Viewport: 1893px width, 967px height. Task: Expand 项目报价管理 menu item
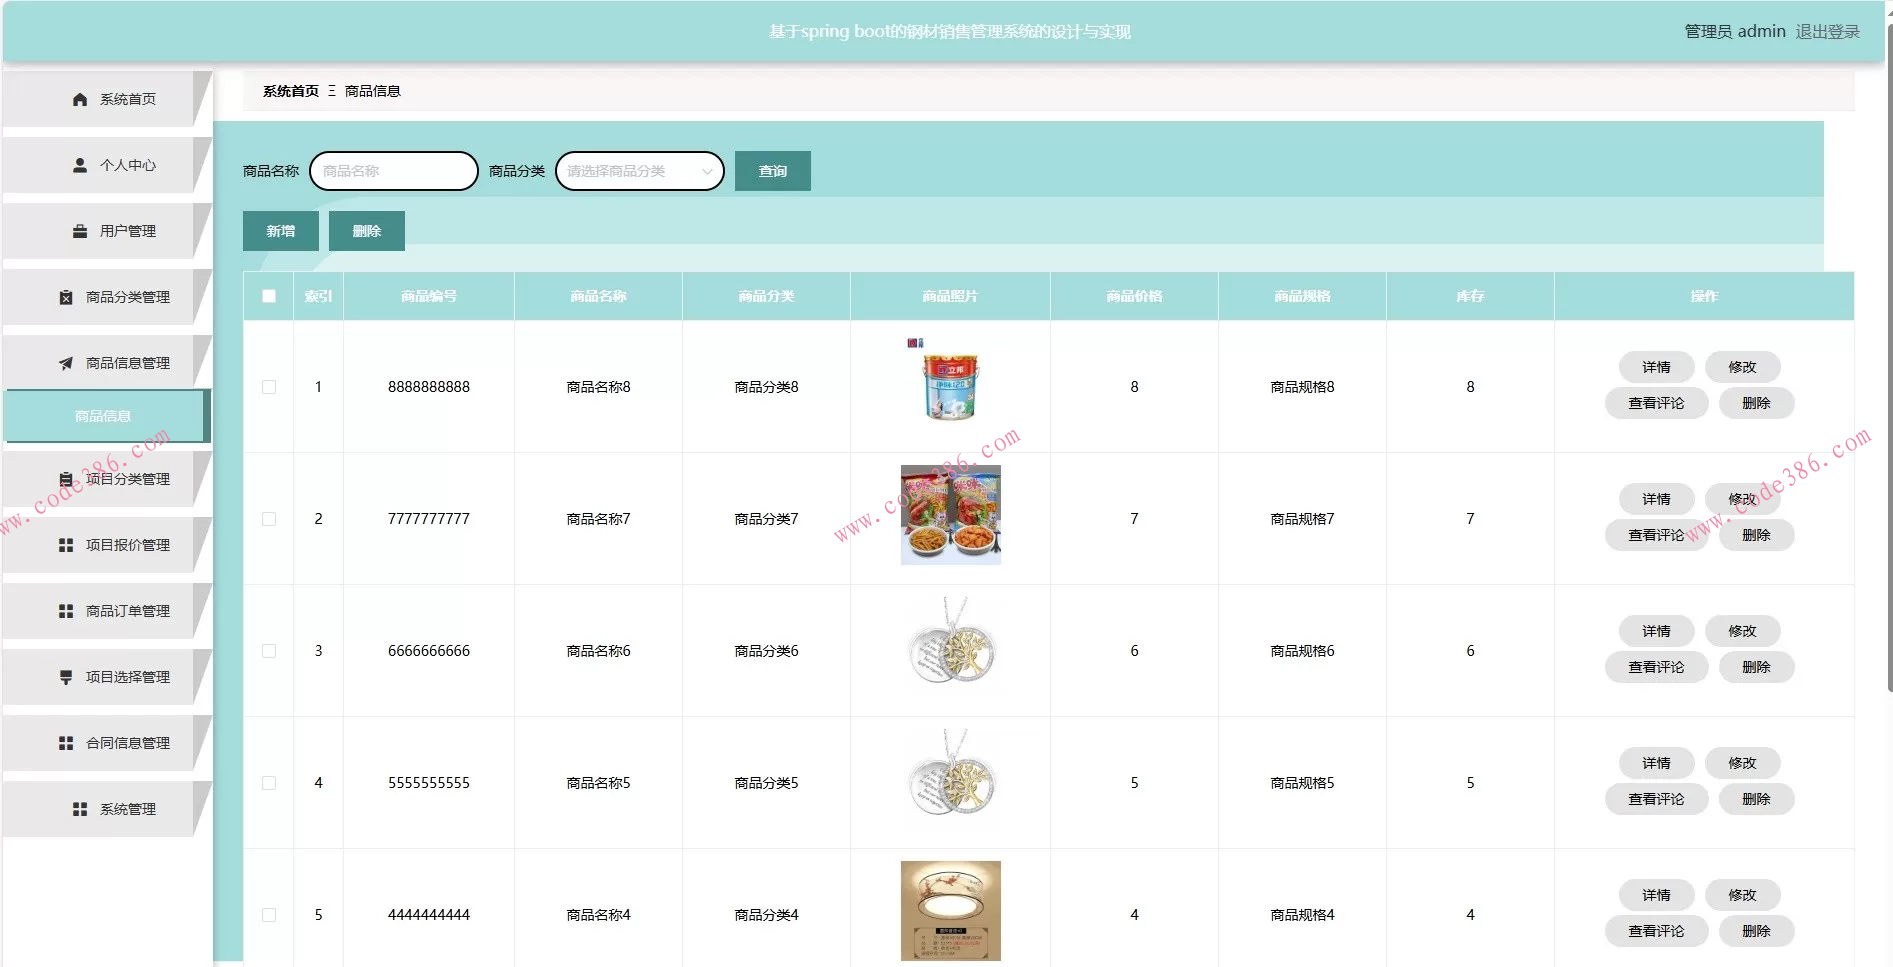107,545
